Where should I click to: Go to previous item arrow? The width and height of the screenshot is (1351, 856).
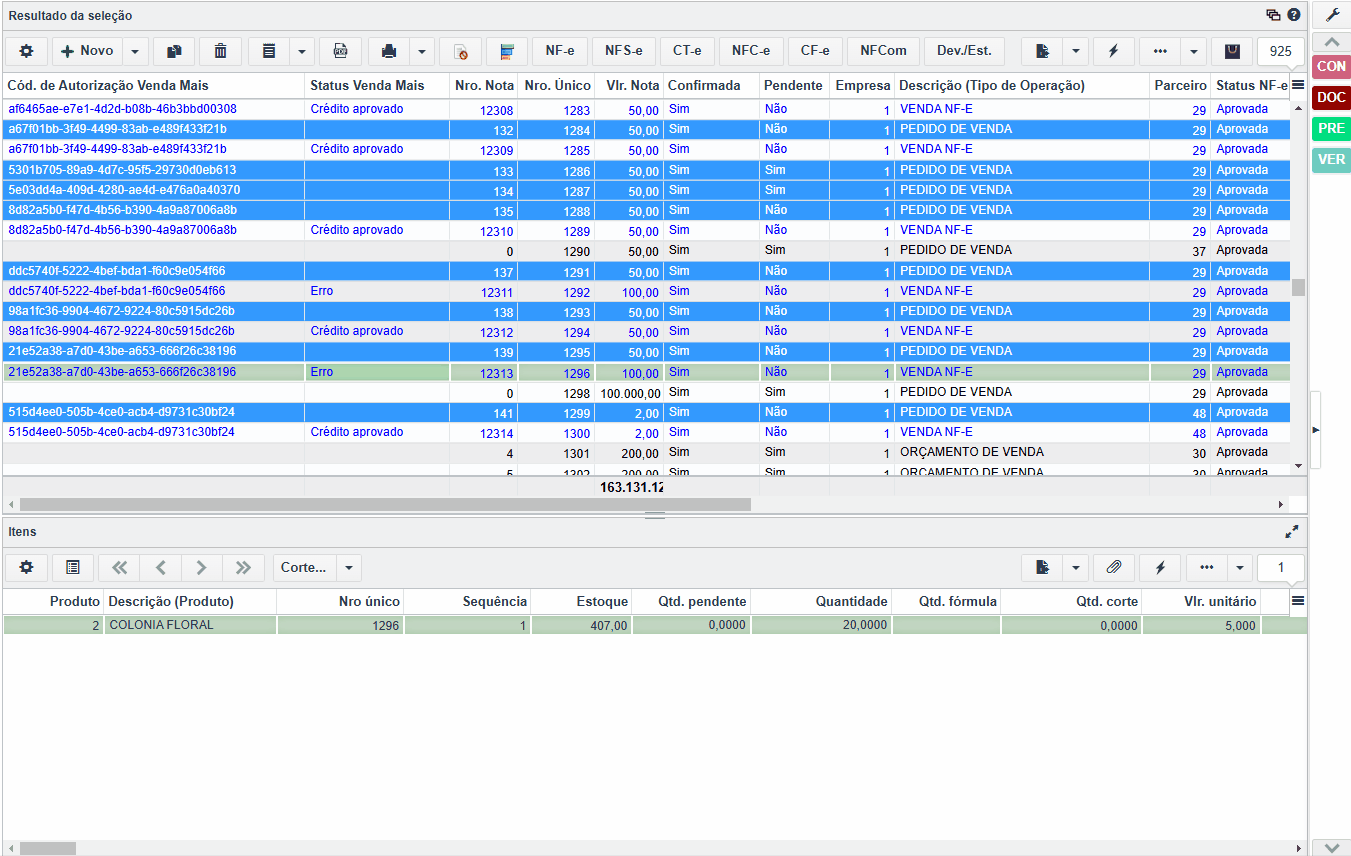[x=161, y=567]
